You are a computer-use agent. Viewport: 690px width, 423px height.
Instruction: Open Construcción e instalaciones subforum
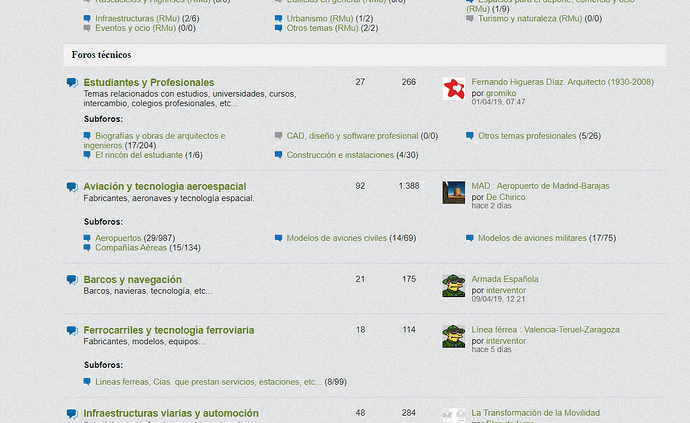click(x=340, y=155)
